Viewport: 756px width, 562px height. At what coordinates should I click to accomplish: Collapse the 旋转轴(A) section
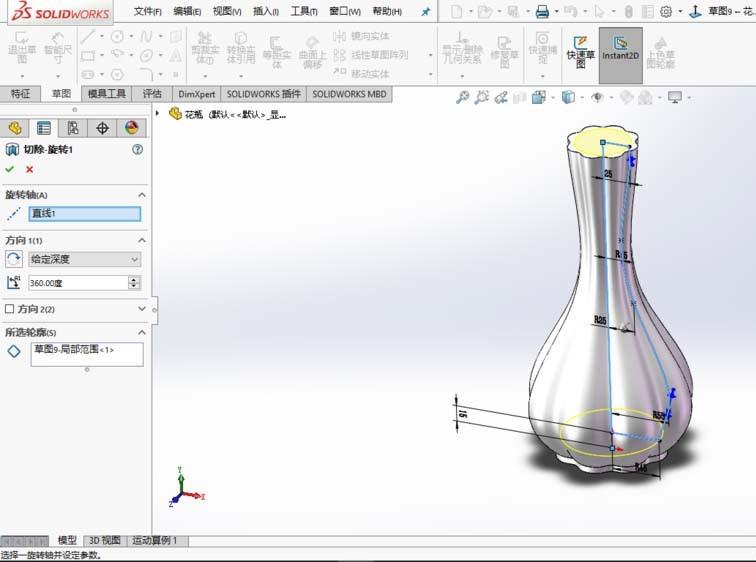coord(142,195)
